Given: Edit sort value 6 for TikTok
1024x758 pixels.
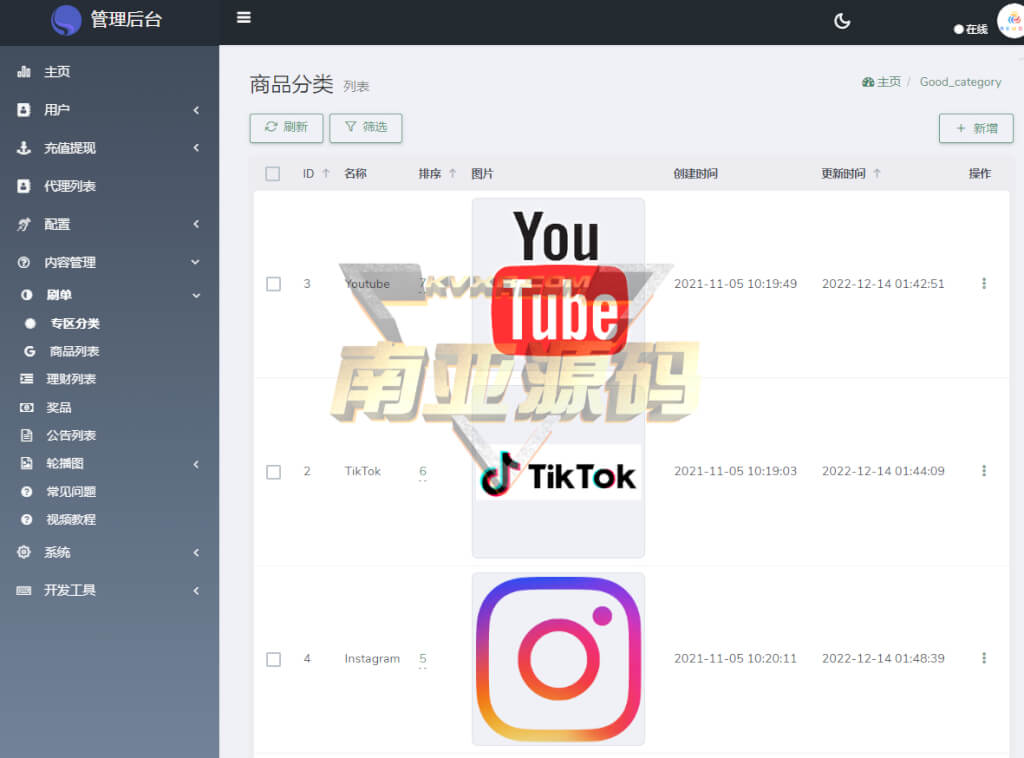Looking at the screenshot, I should coord(423,471).
